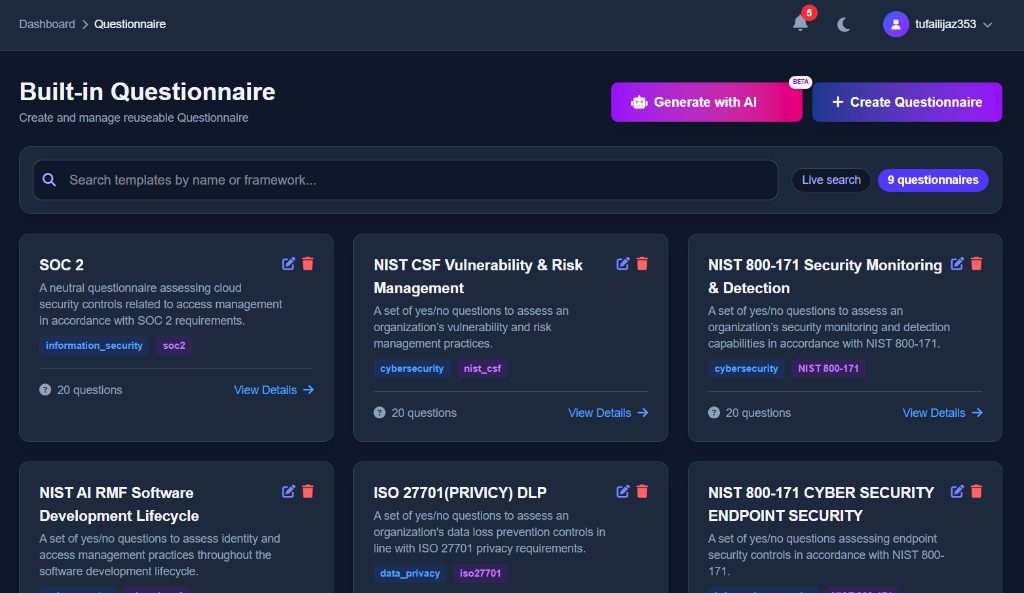
Task: Open the notifications bell
Action: pos(800,24)
